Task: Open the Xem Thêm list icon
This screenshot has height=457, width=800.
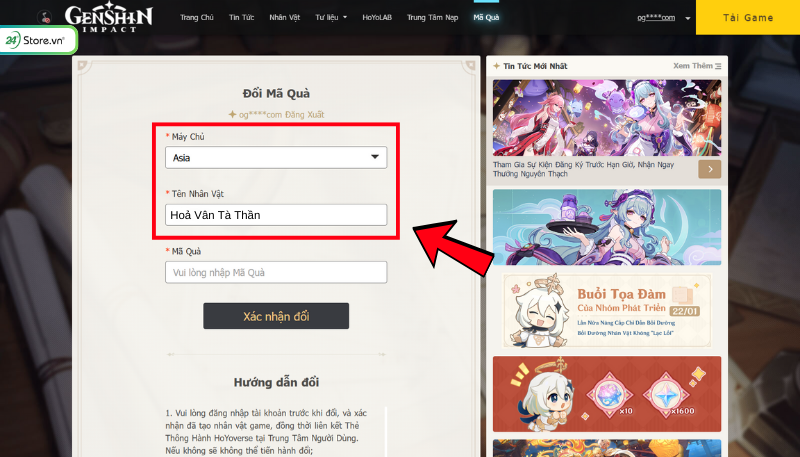Action: pos(718,66)
